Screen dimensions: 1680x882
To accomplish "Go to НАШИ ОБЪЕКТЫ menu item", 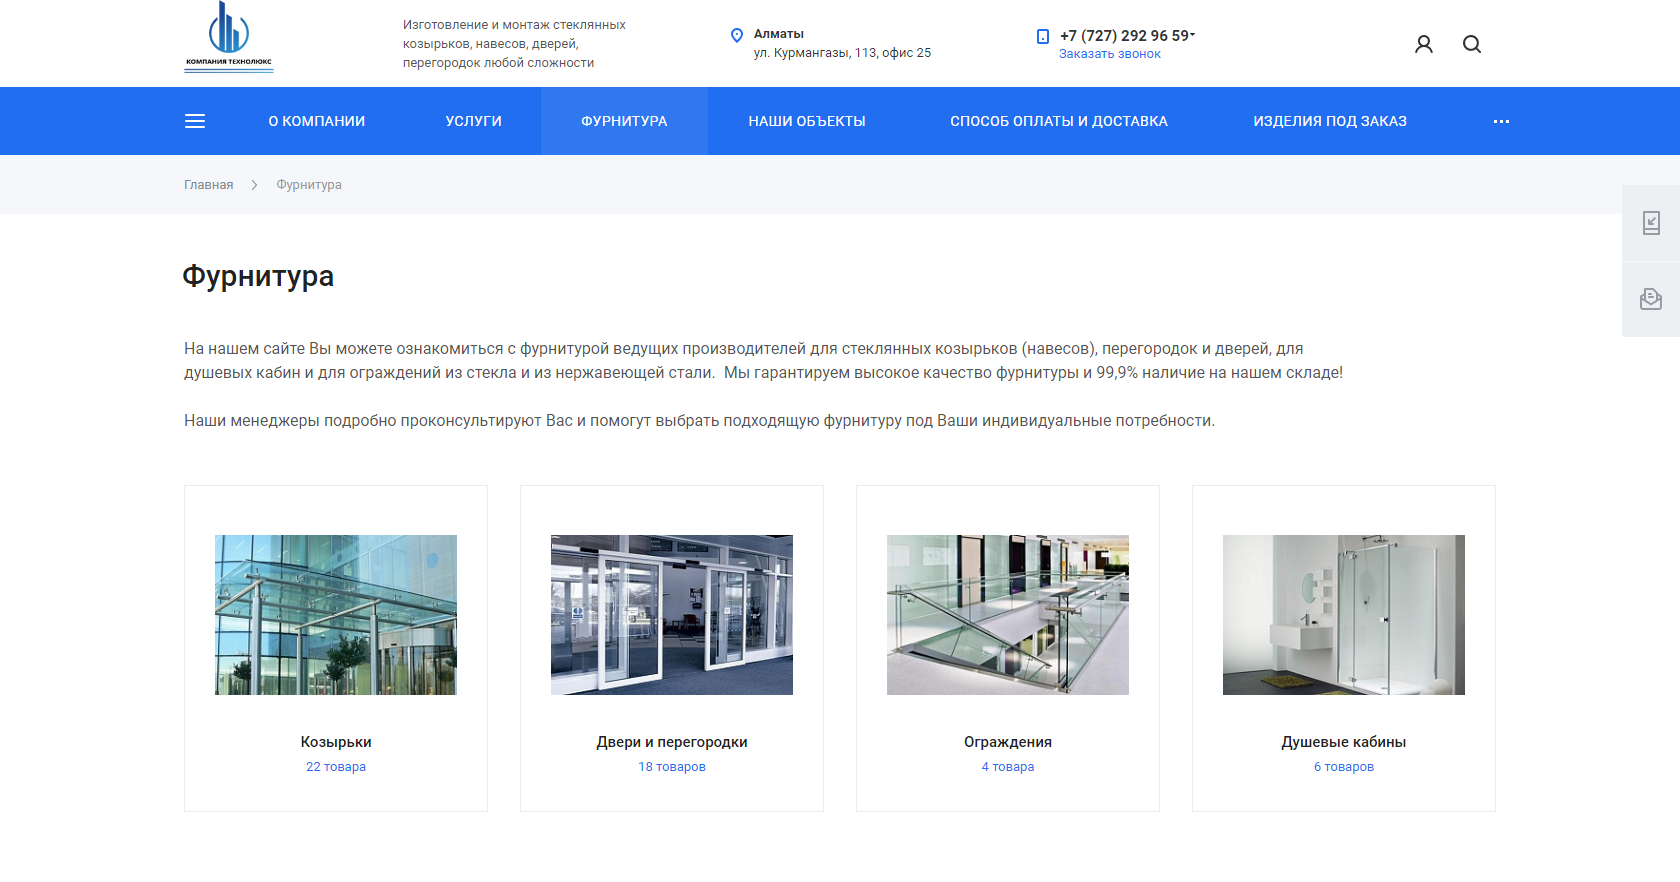I will pos(807,121).
